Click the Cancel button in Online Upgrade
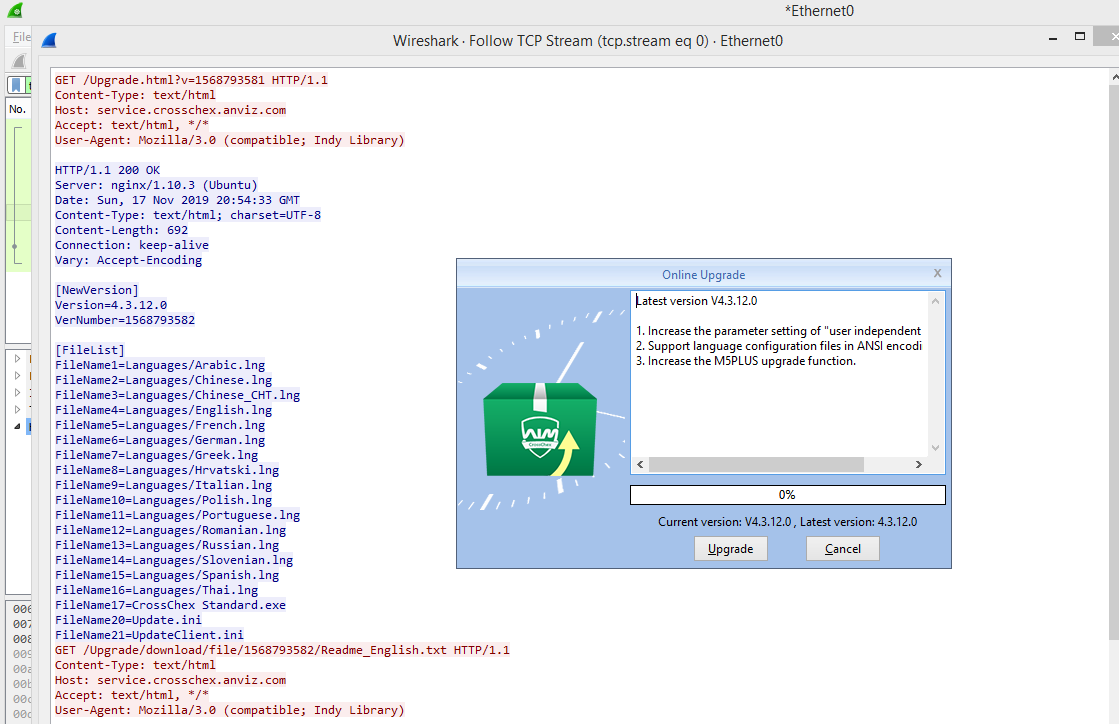 843,549
